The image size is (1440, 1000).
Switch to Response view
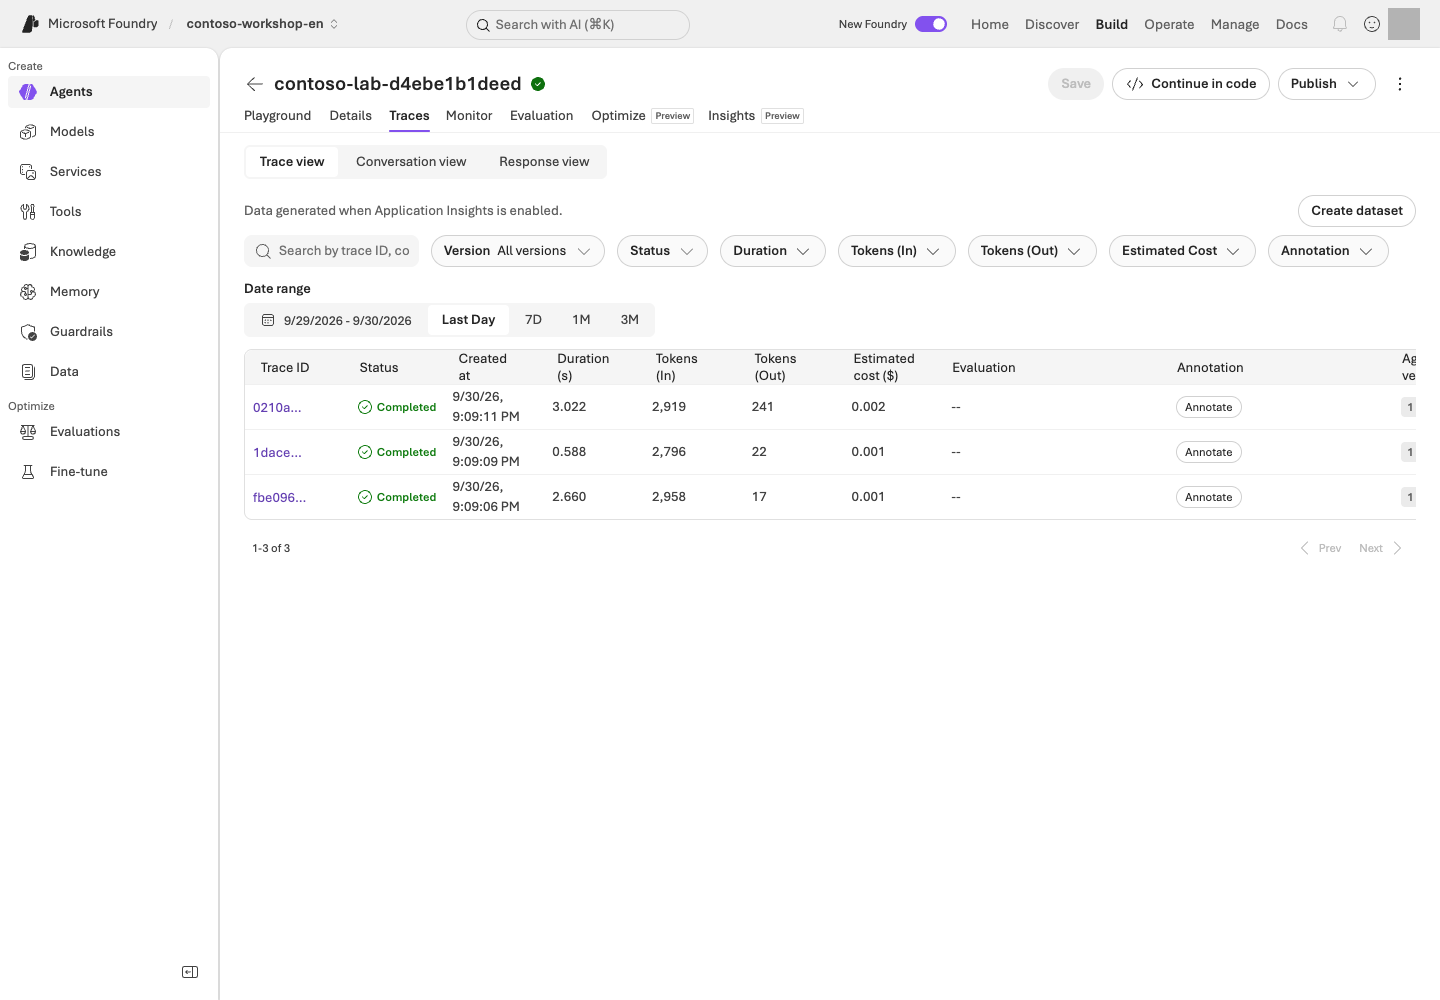(544, 162)
